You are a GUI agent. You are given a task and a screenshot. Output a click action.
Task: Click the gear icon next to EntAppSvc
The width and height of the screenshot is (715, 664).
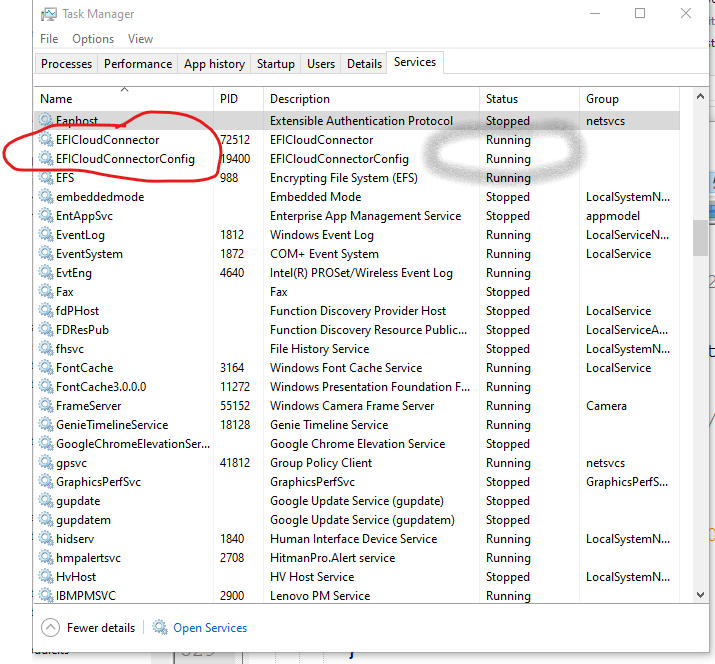(x=46, y=215)
